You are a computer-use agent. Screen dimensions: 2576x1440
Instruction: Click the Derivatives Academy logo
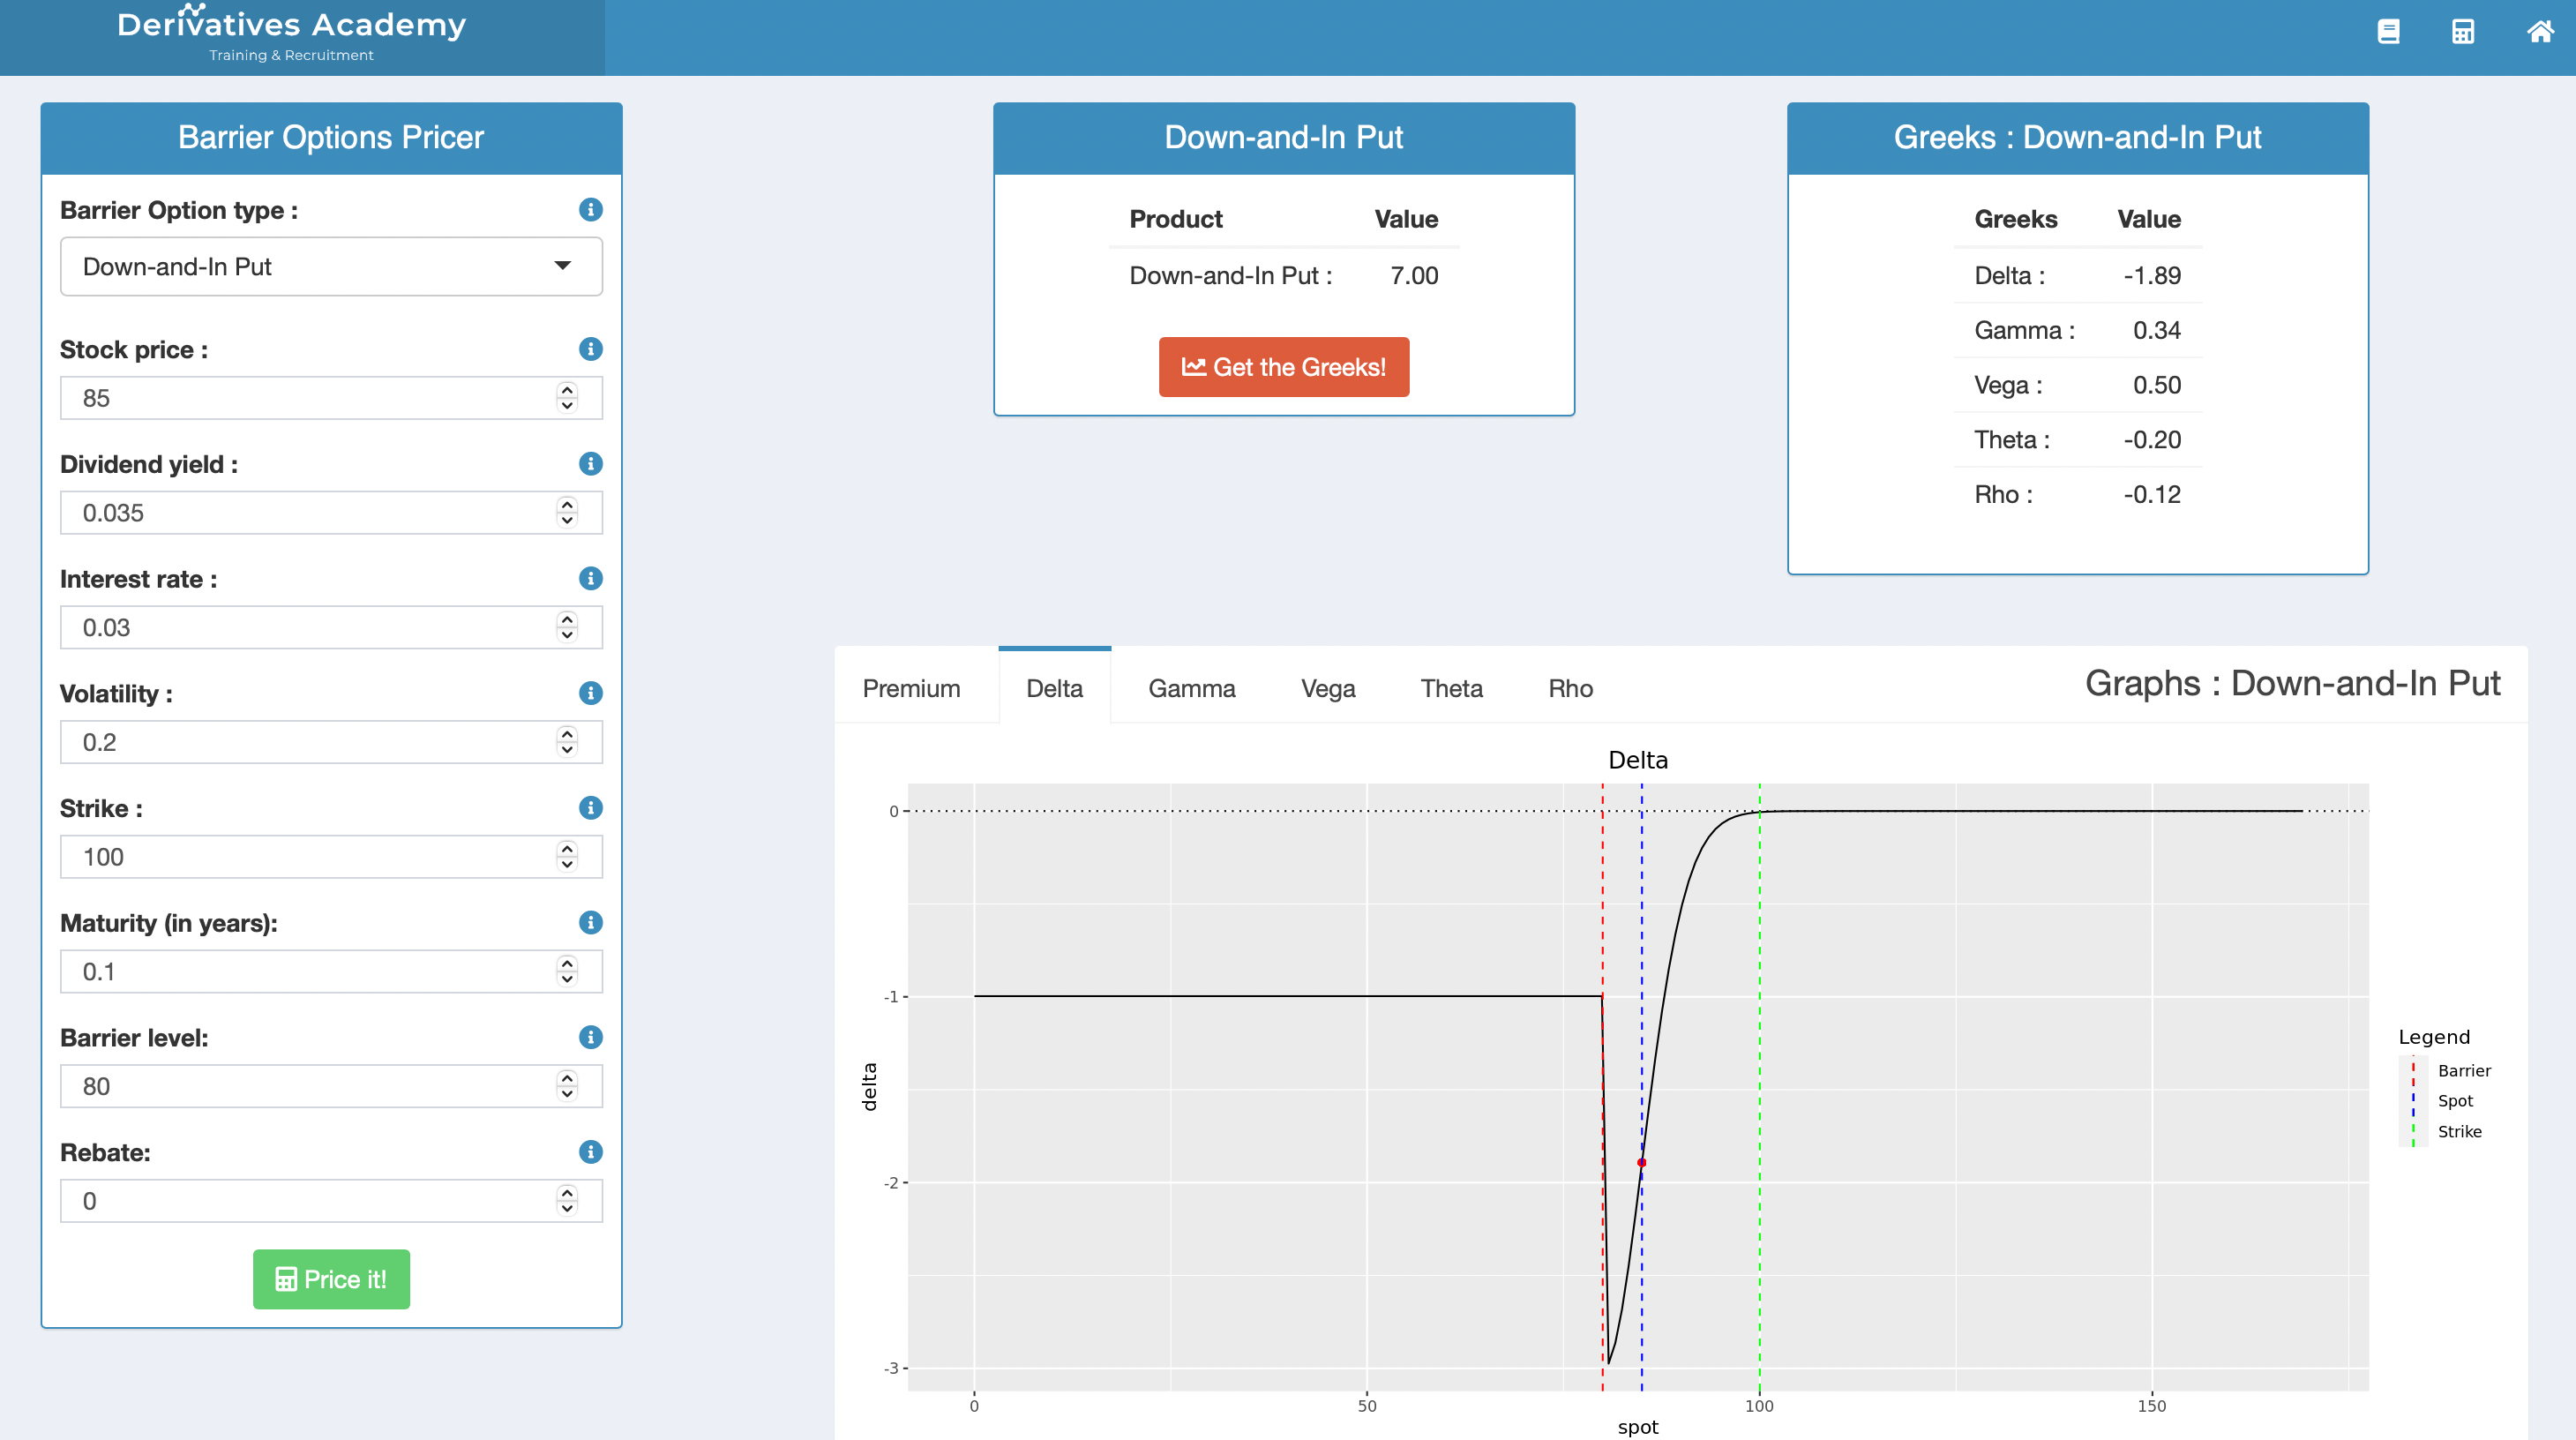291,36
